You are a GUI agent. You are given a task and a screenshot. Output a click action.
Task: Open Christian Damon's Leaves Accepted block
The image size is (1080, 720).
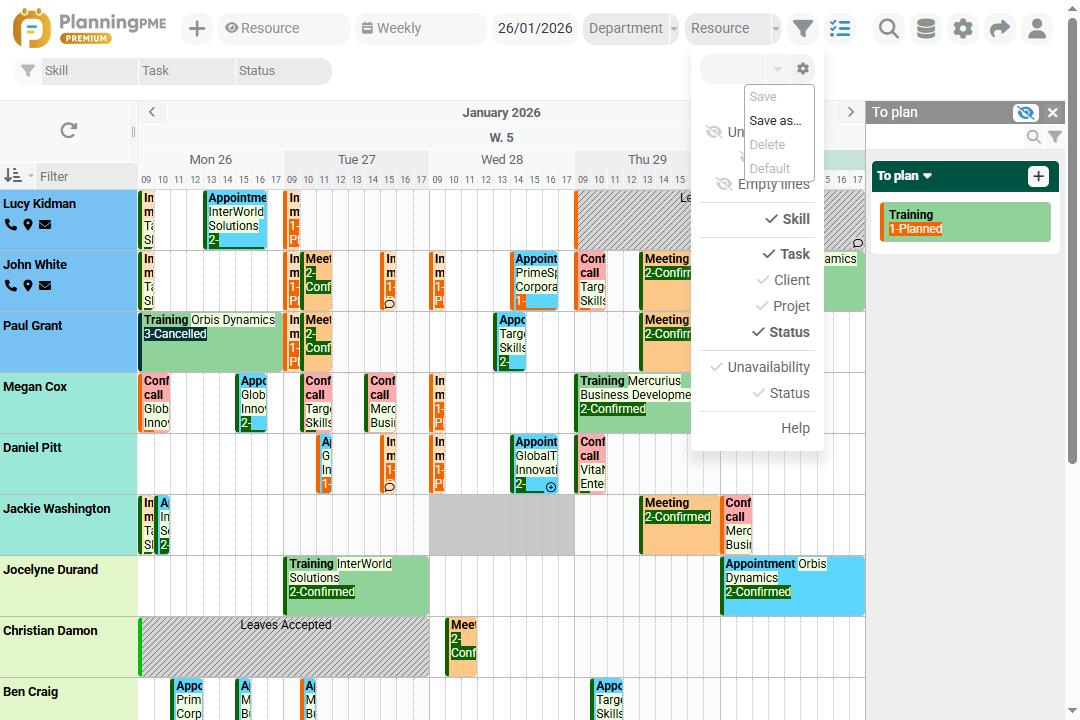point(285,647)
